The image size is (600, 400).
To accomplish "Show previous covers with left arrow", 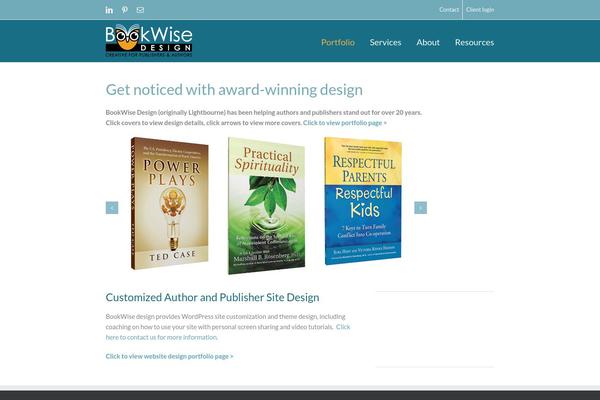I will [112, 208].
